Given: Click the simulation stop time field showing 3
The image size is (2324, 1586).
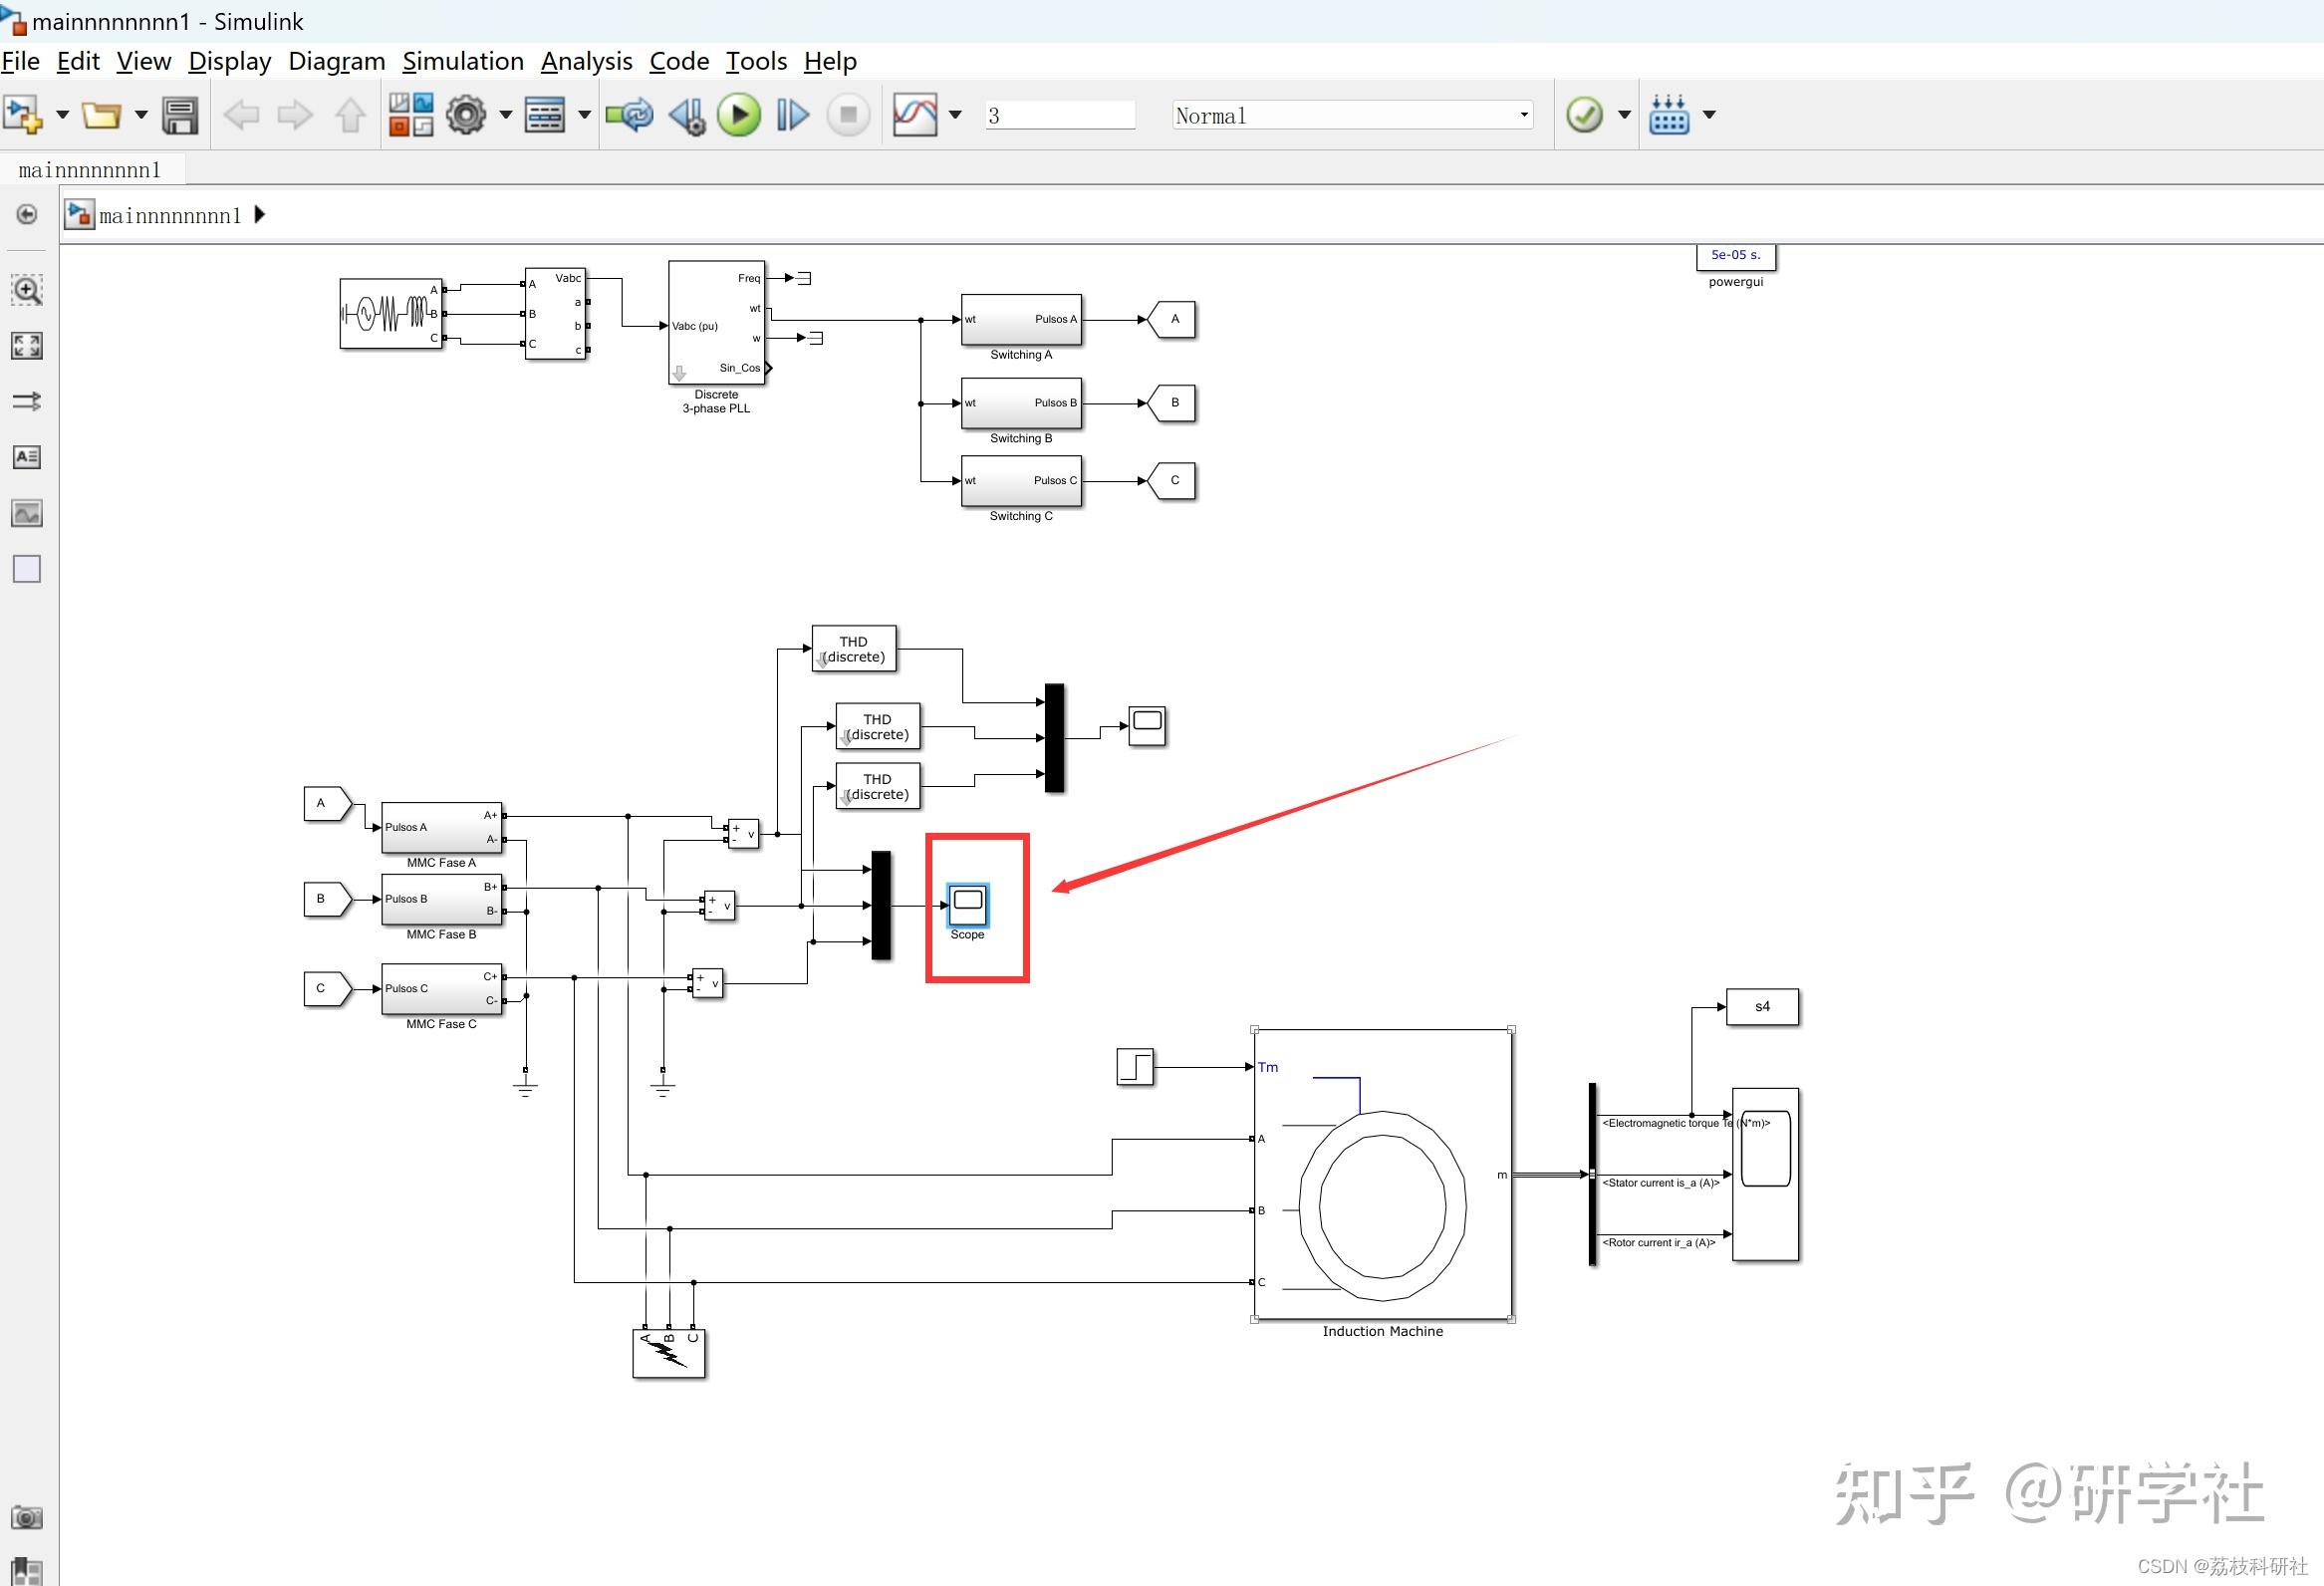Looking at the screenshot, I should (1060, 114).
